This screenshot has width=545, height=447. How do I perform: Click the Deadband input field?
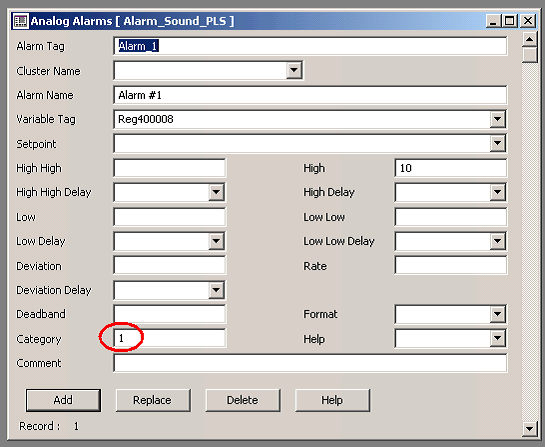click(x=169, y=314)
